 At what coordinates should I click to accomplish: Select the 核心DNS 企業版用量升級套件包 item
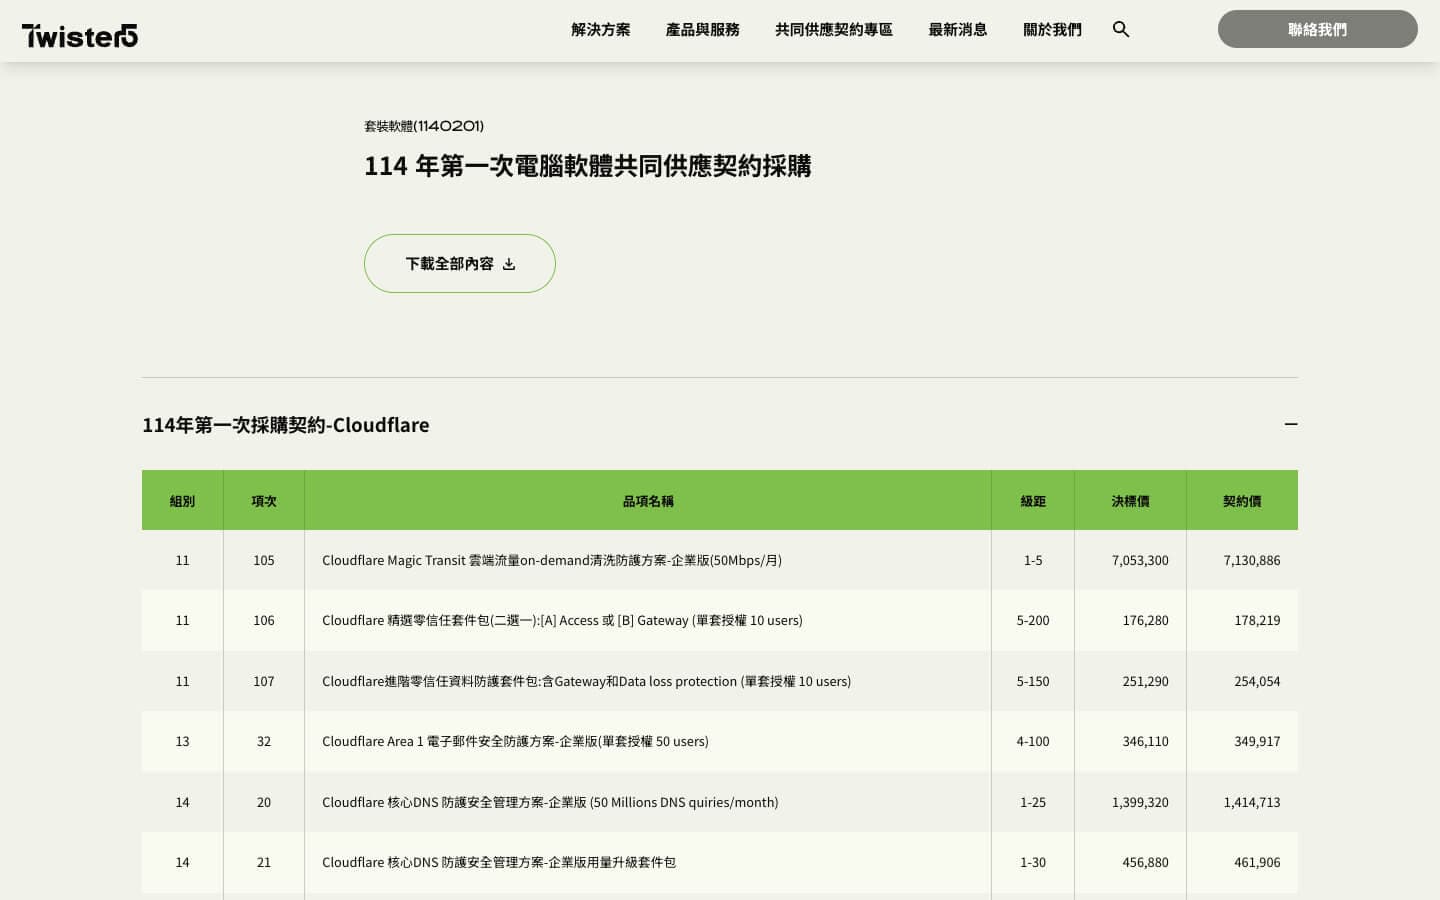pyautogui.click(x=499, y=862)
